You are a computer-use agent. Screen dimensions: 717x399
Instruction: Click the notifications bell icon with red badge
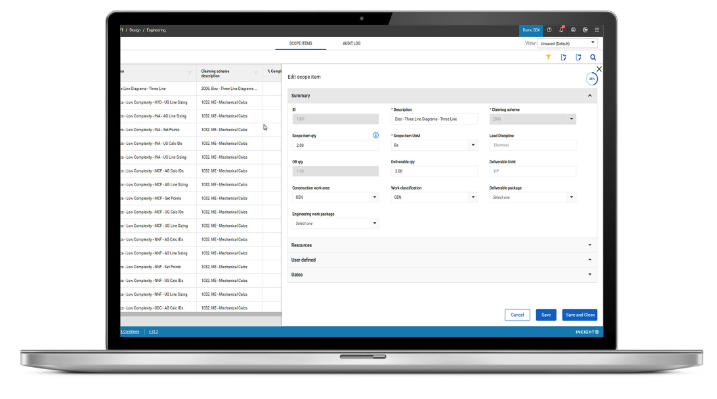click(x=561, y=30)
